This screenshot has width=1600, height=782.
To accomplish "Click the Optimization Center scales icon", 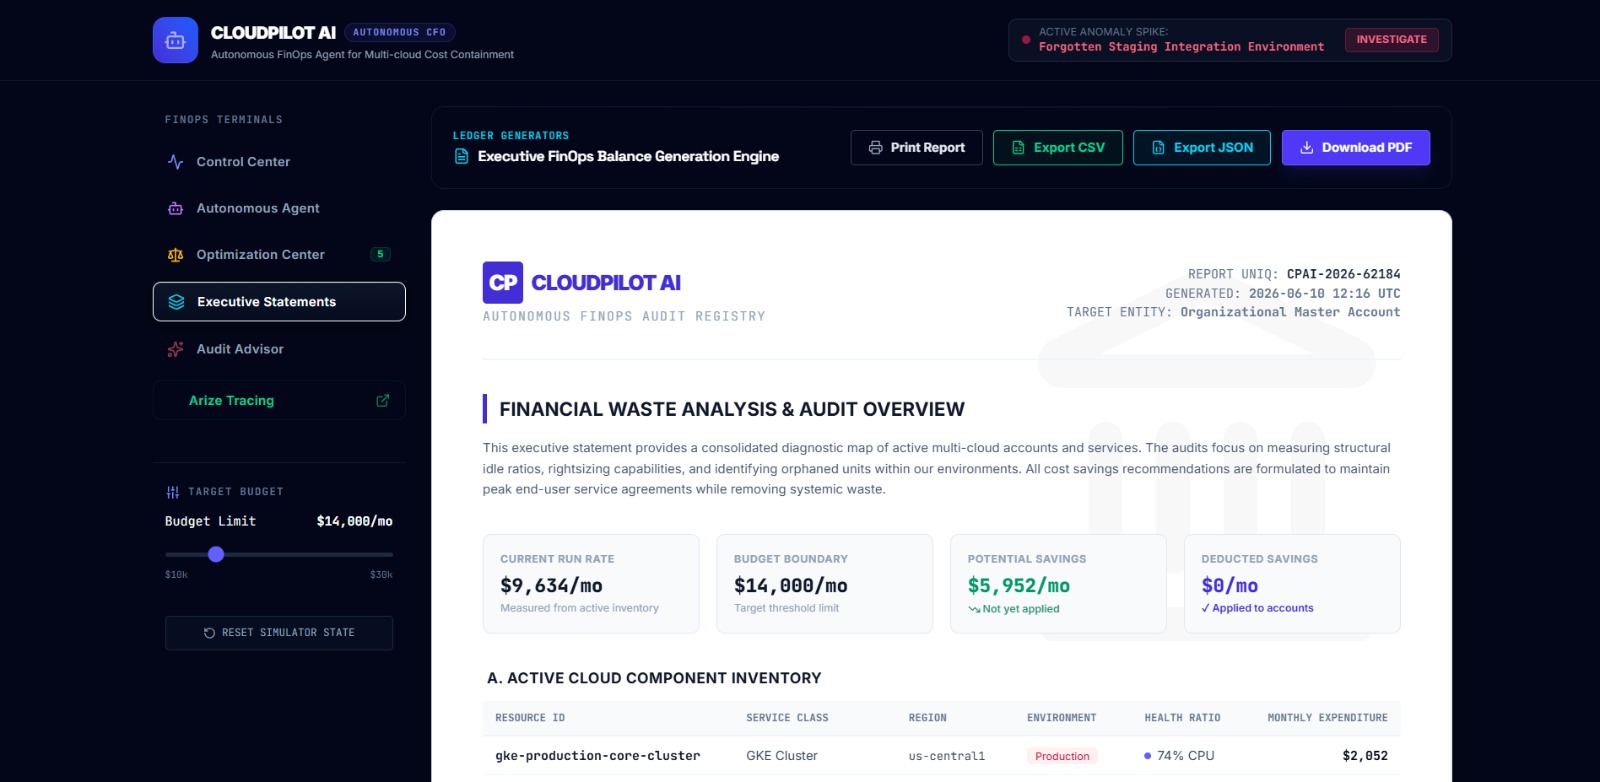I will [176, 255].
